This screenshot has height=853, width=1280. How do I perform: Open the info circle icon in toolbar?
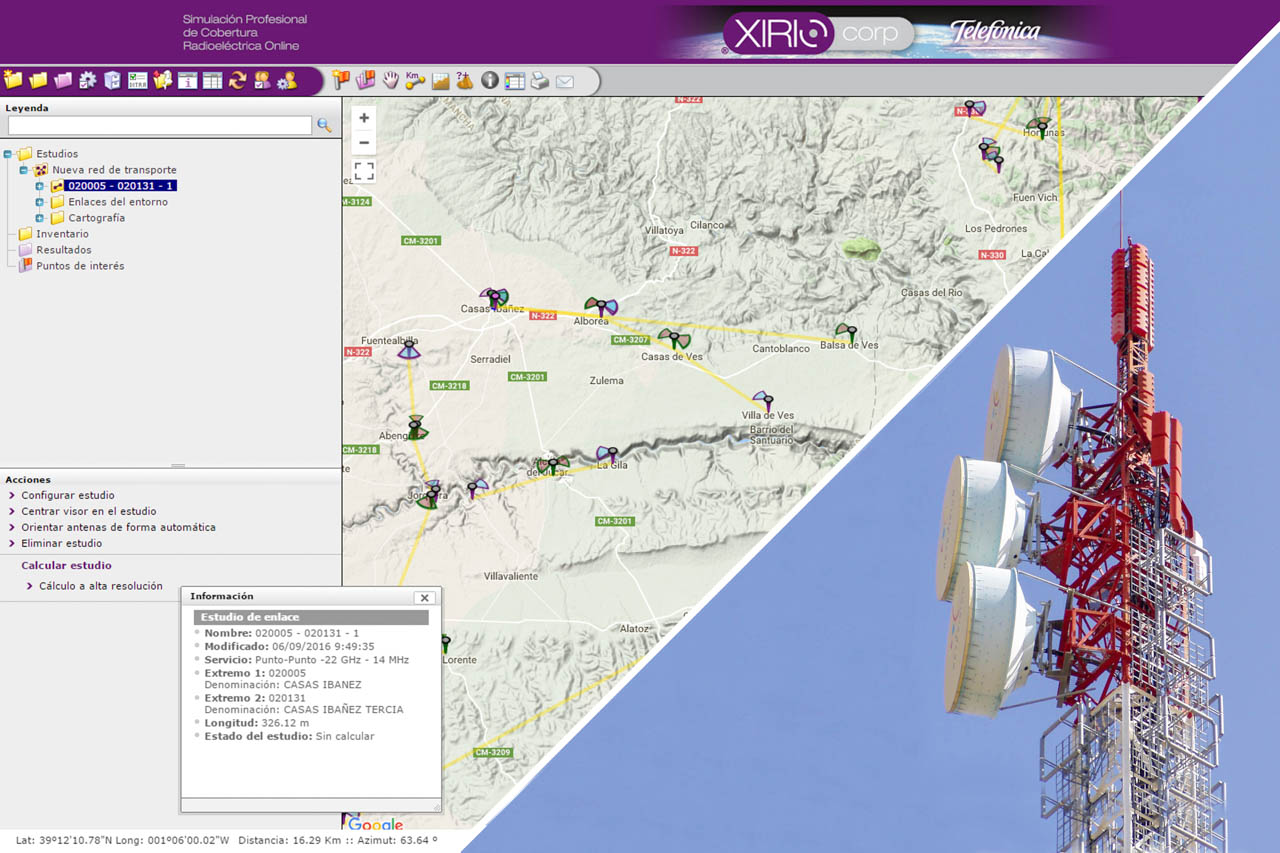[x=490, y=80]
